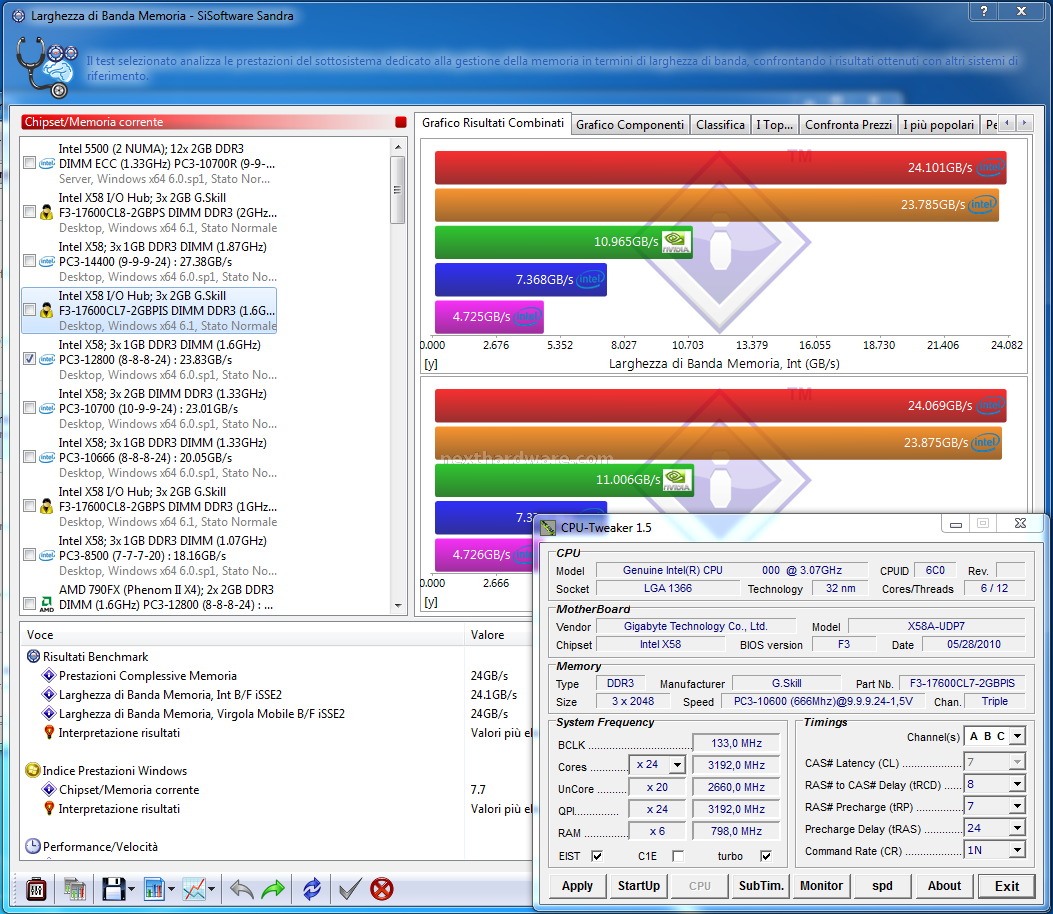Open the RAS# to CAS# Delay (tRCD) dropdown
This screenshot has height=914, width=1053.
click(x=1017, y=784)
